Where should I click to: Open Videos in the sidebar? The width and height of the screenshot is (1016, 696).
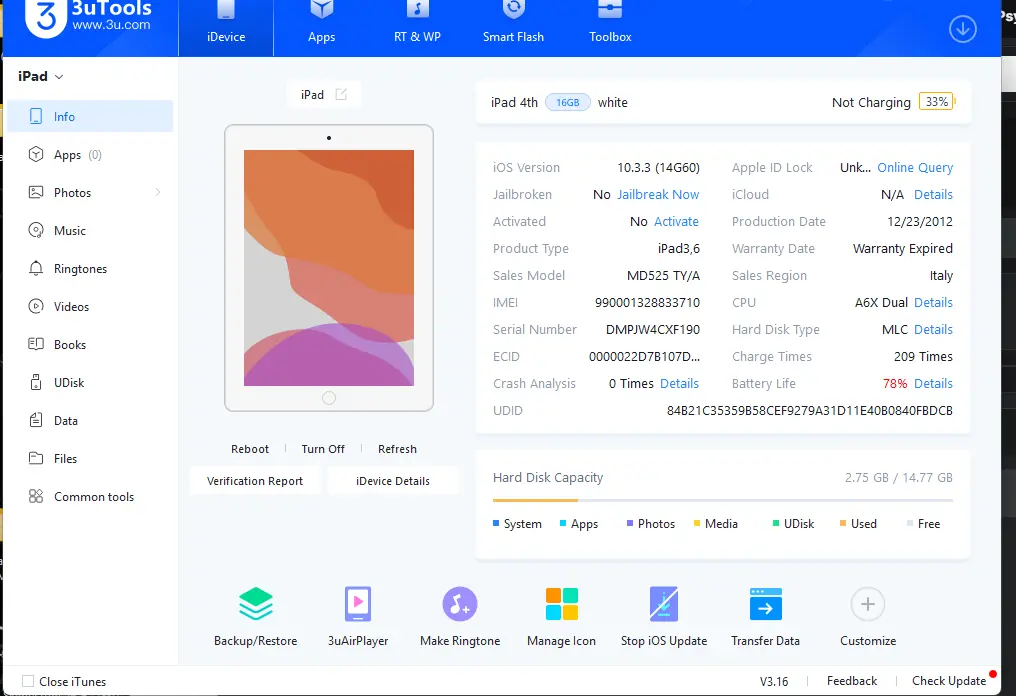(x=90, y=307)
